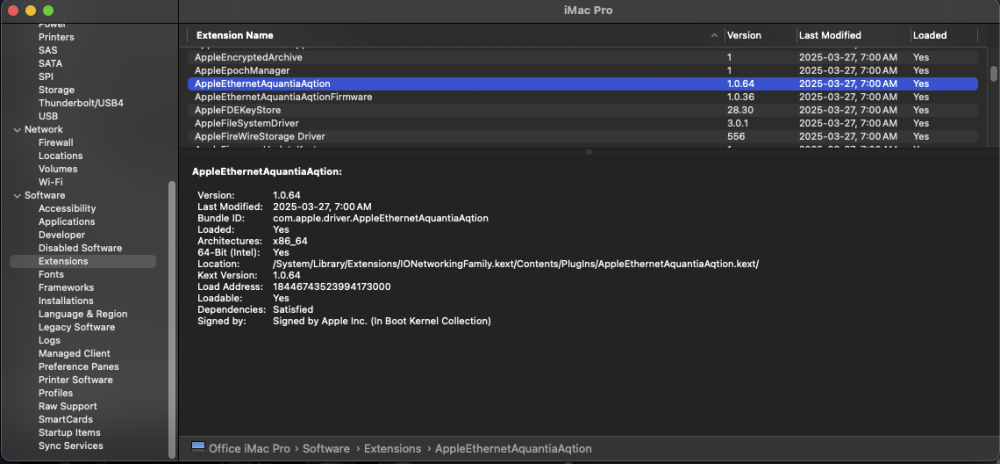Click the split pane divider handle dot
1000x464 pixels.
click(589, 152)
